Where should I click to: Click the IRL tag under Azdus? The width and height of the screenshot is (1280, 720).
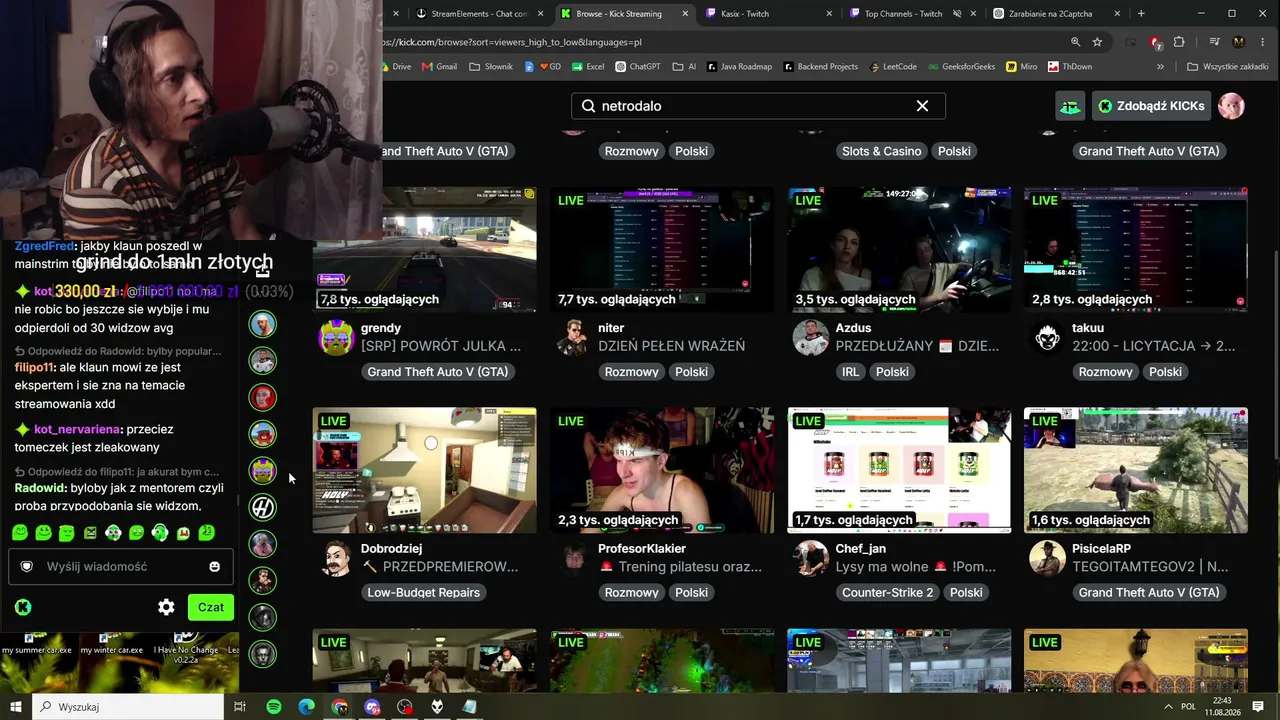849,372
